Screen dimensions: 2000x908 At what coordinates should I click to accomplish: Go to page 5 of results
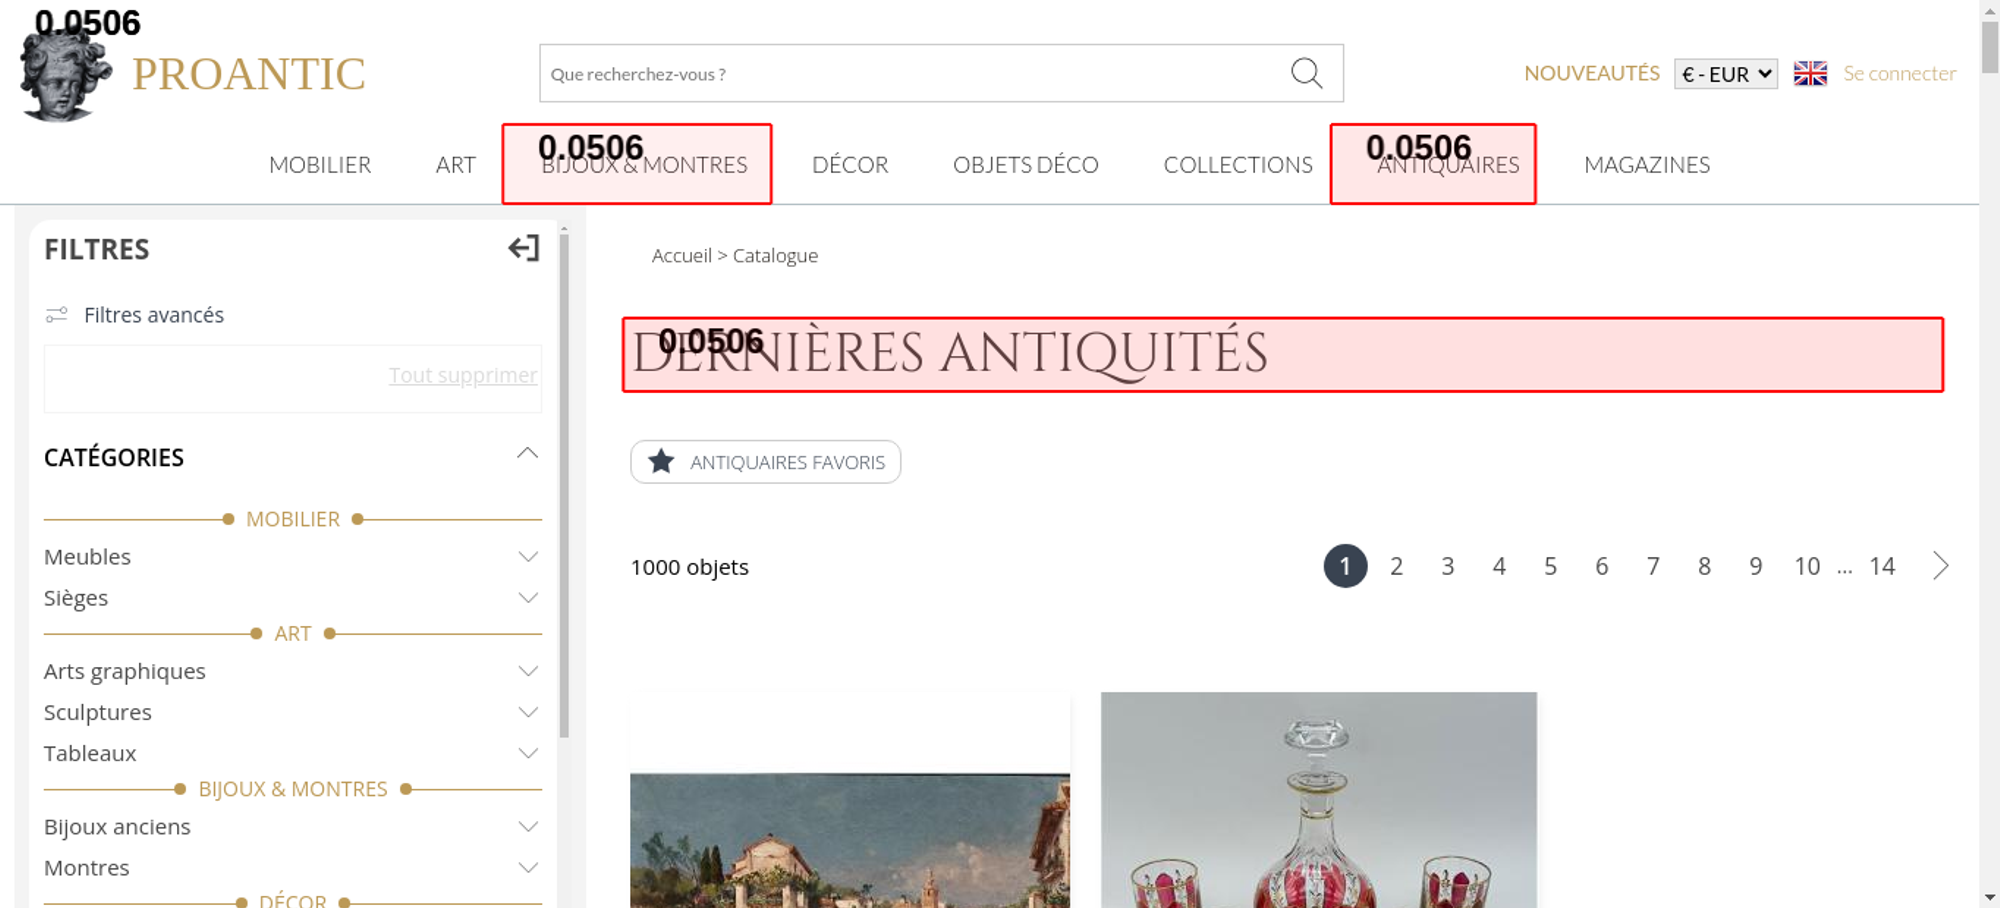point(1550,567)
